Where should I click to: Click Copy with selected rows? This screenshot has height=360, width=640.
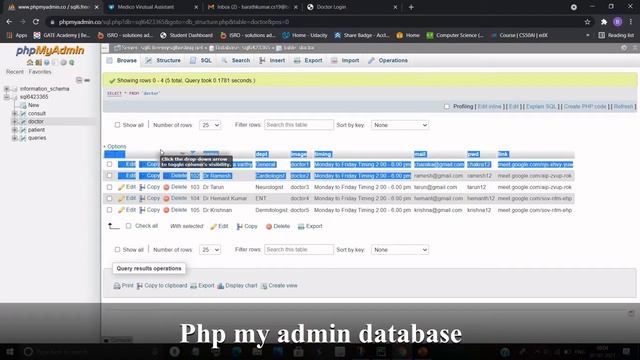click(x=247, y=226)
